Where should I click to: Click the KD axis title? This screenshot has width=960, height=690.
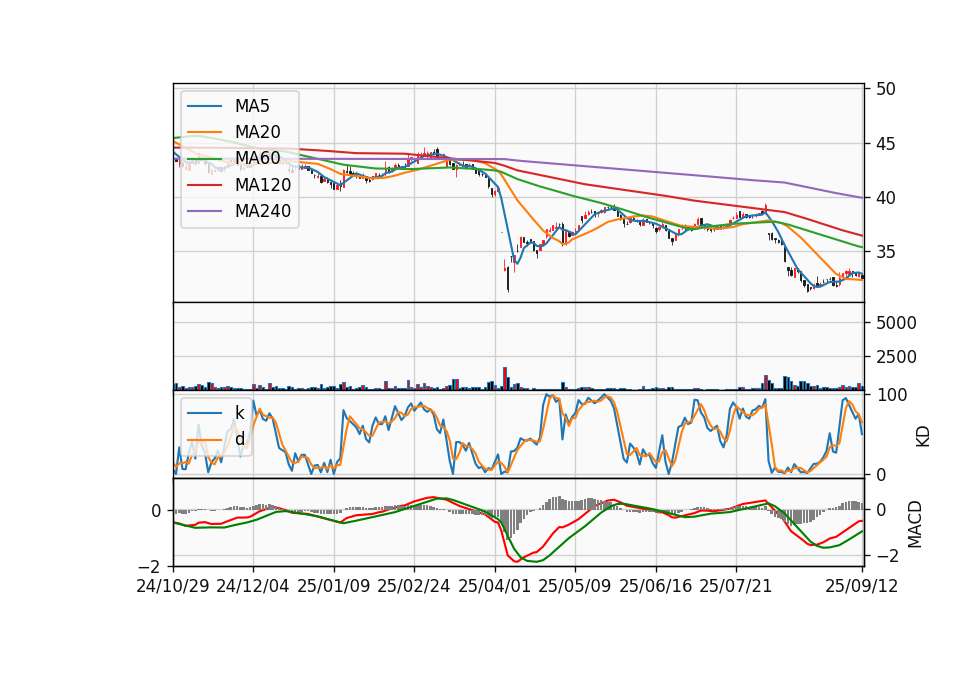pos(923,437)
